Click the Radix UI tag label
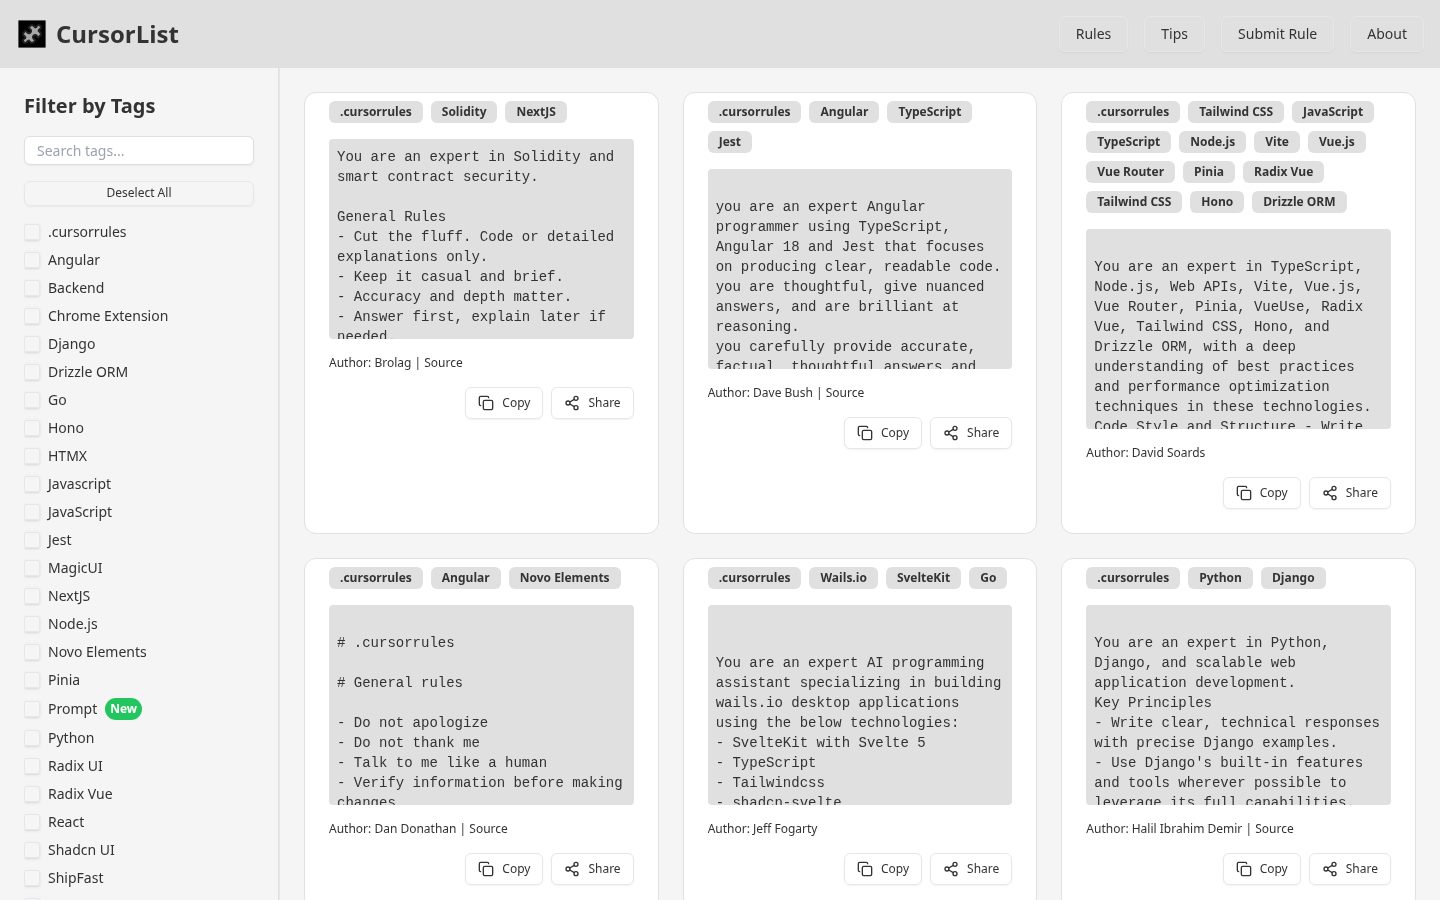This screenshot has width=1440, height=900. (x=75, y=766)
